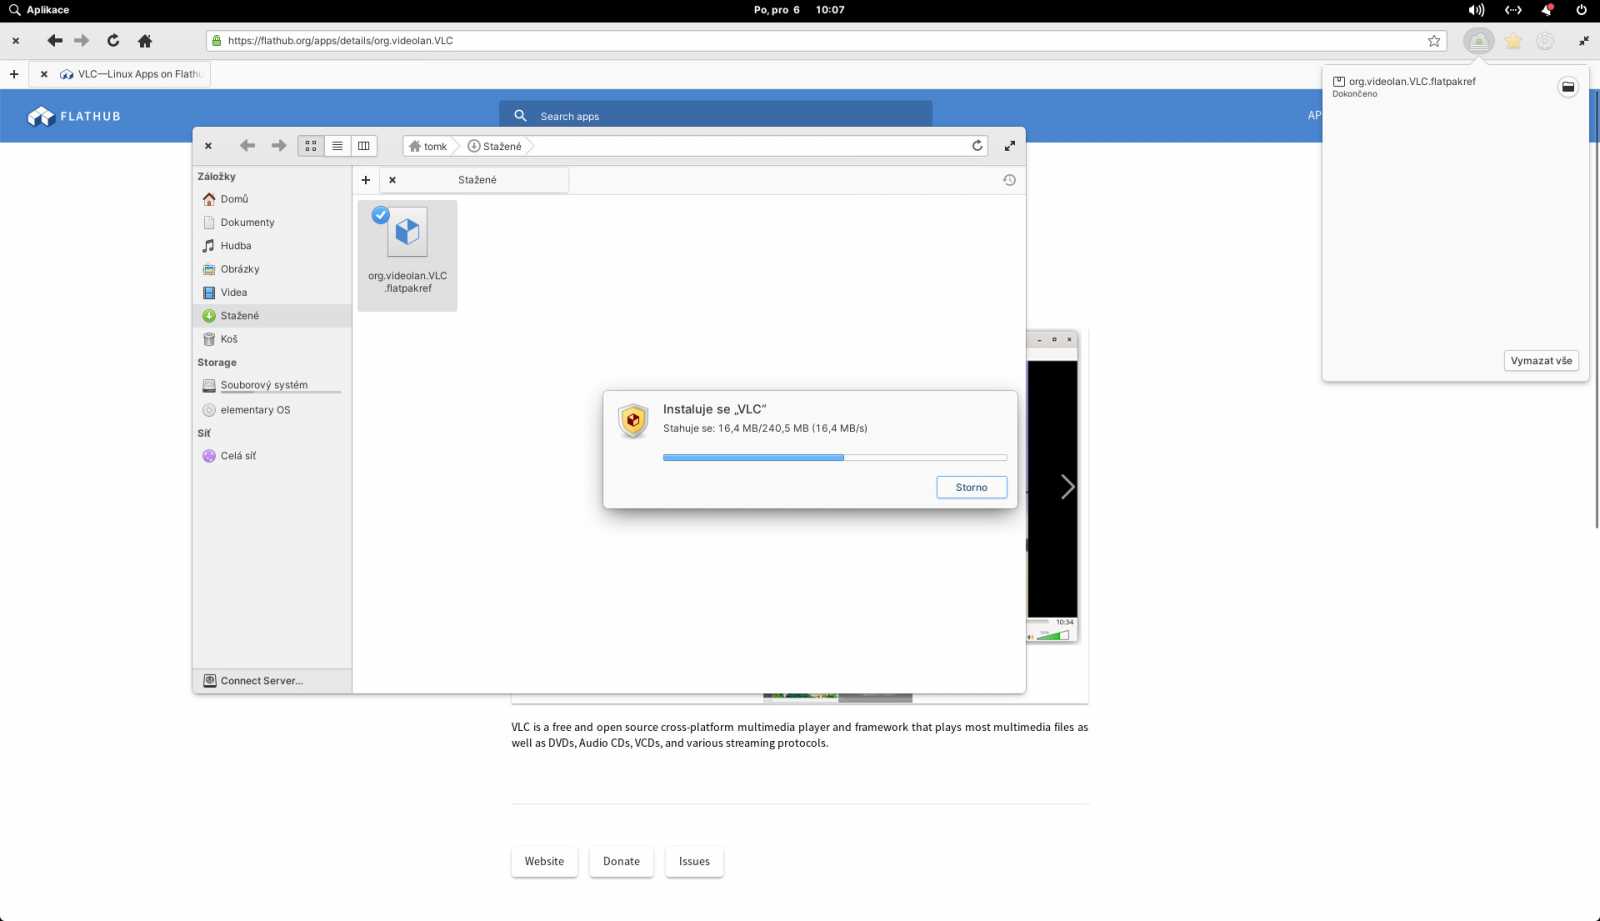Add a new tab in Files

366,180
